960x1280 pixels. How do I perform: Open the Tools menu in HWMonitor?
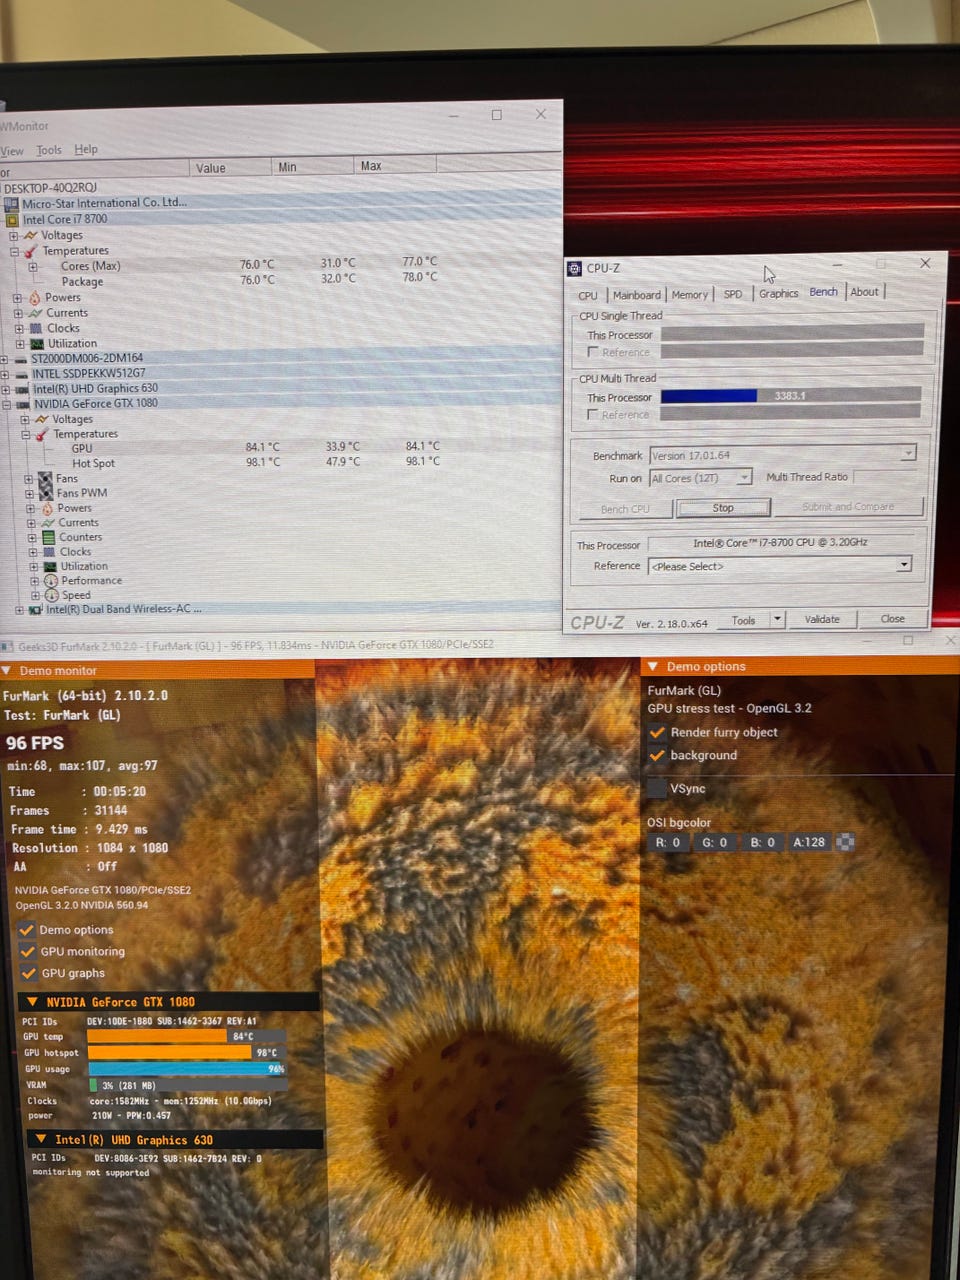(x=49, y=150)
